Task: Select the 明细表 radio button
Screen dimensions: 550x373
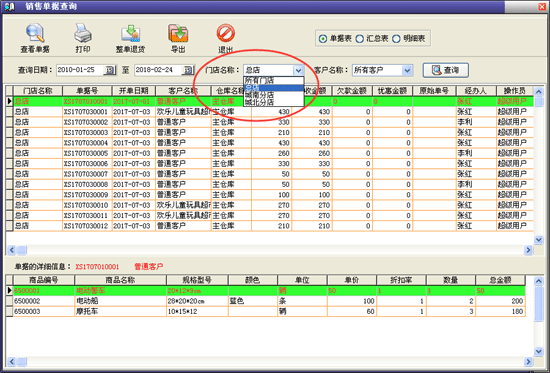Action: pyautogui.click(x=396, y=39)
